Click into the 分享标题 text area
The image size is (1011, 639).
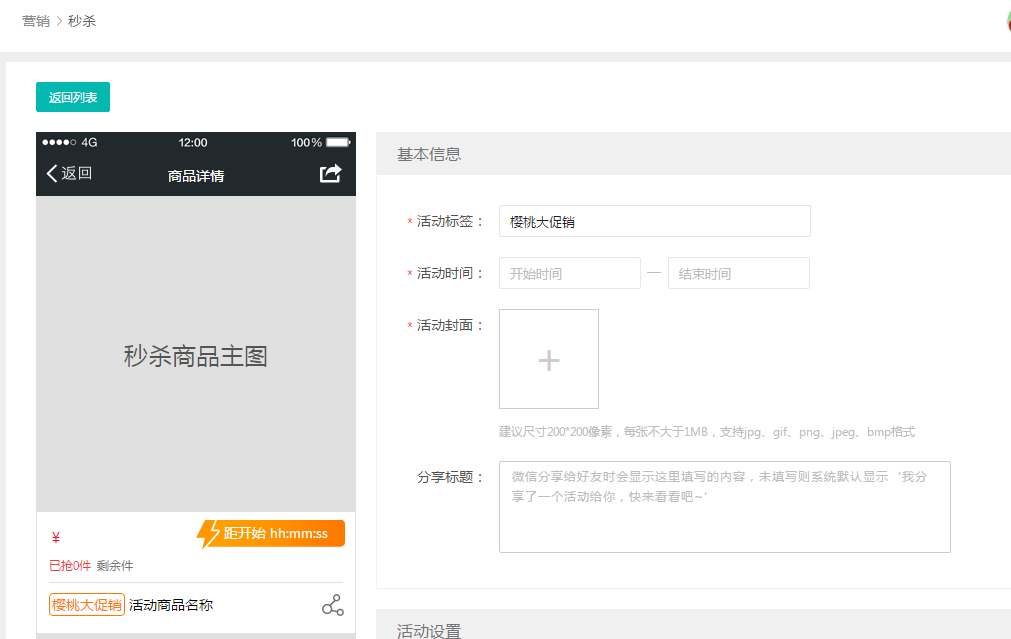pyautogui.click(x=724, y=507)
